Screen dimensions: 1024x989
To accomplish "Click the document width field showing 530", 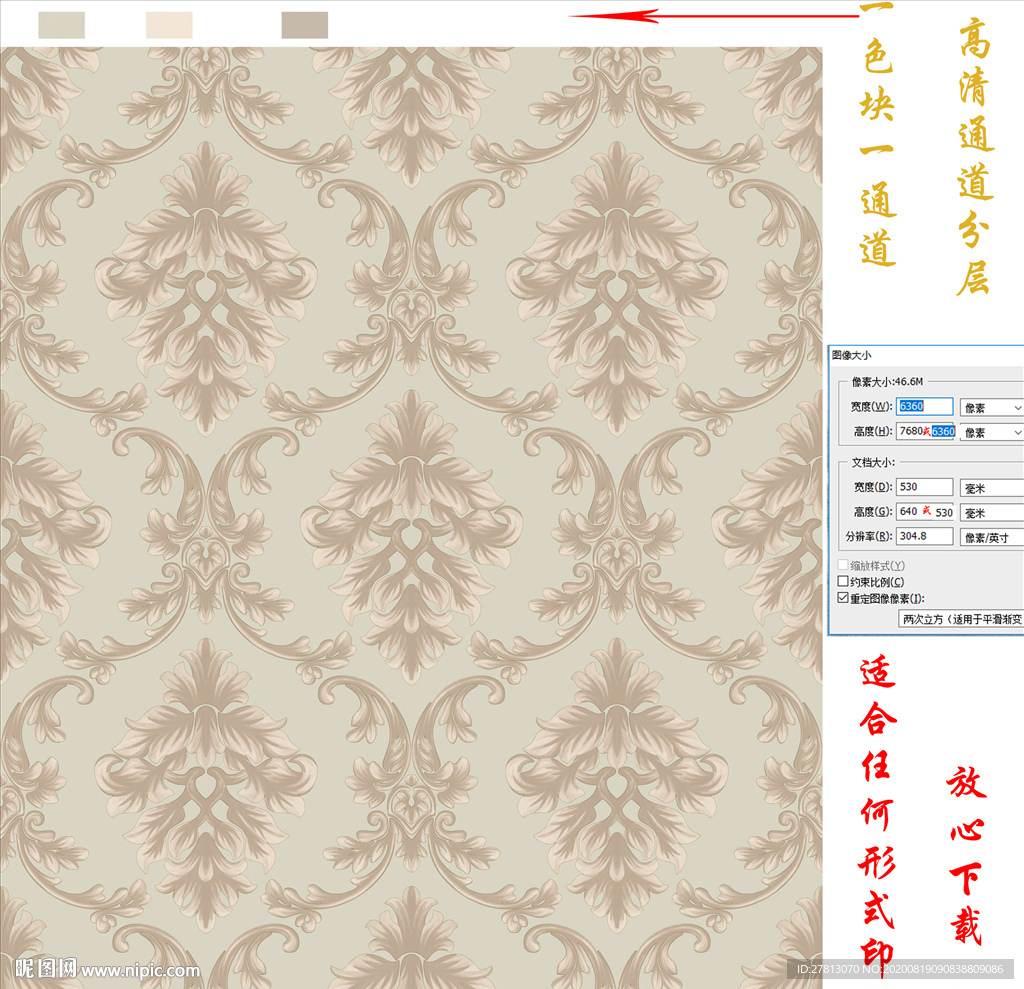I will (924, 487).
